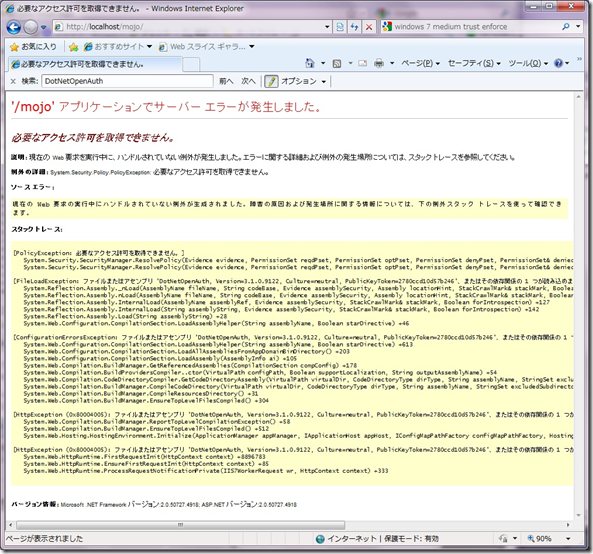Click the magnifier Search icon
The width and height of the screenshot is (593, 554).
coord(566,26)
